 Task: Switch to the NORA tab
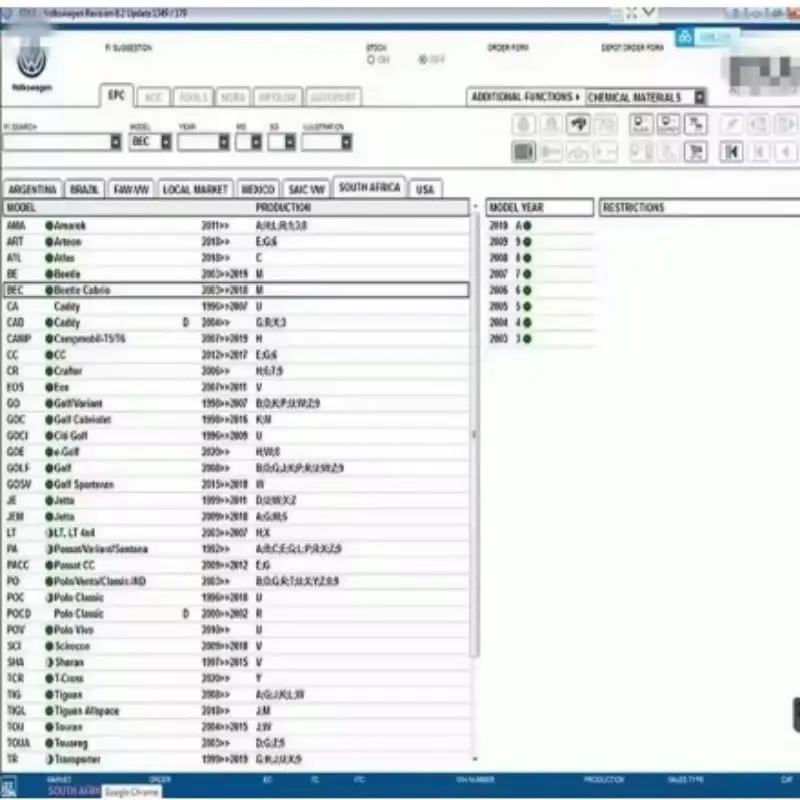232,97
